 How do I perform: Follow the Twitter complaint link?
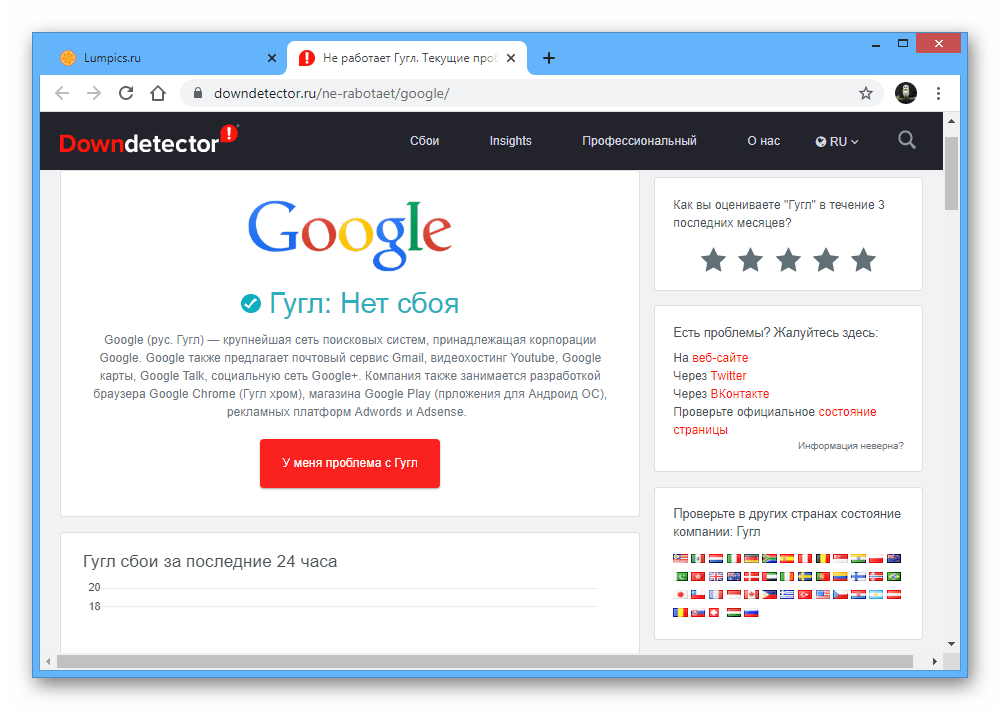(x=728, y=376)
